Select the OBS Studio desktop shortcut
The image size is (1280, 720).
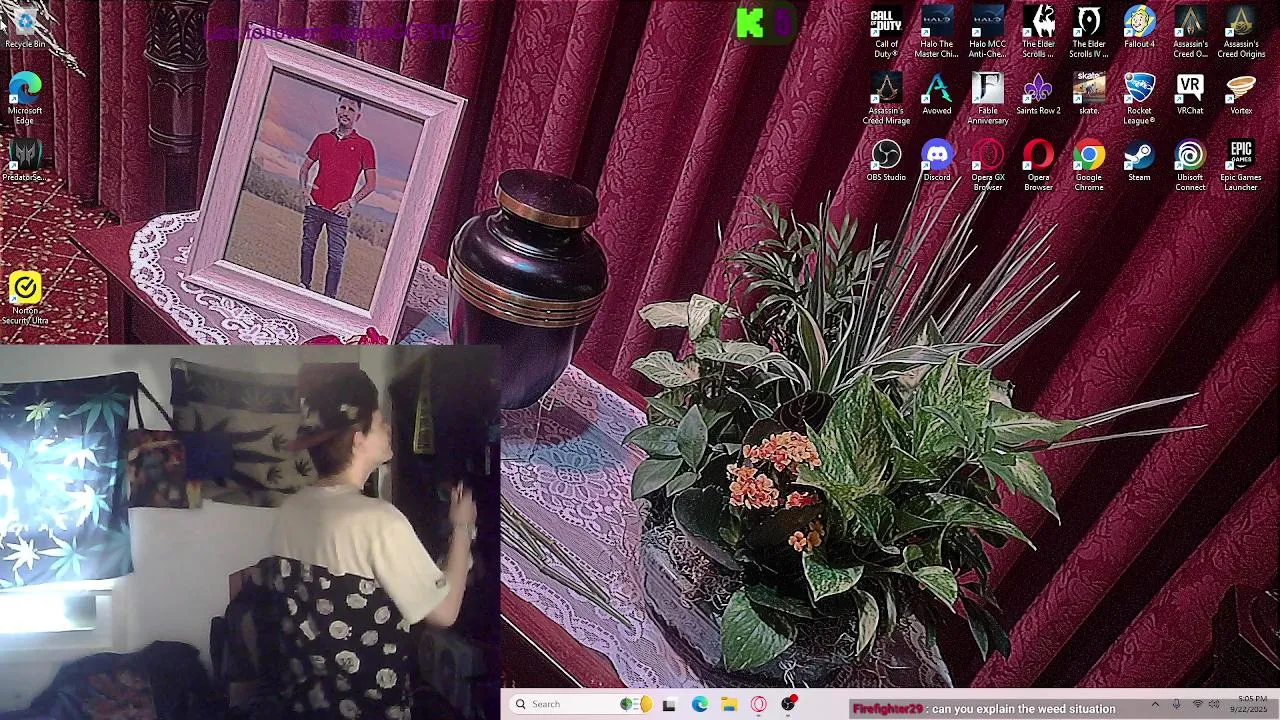point(886,161)
